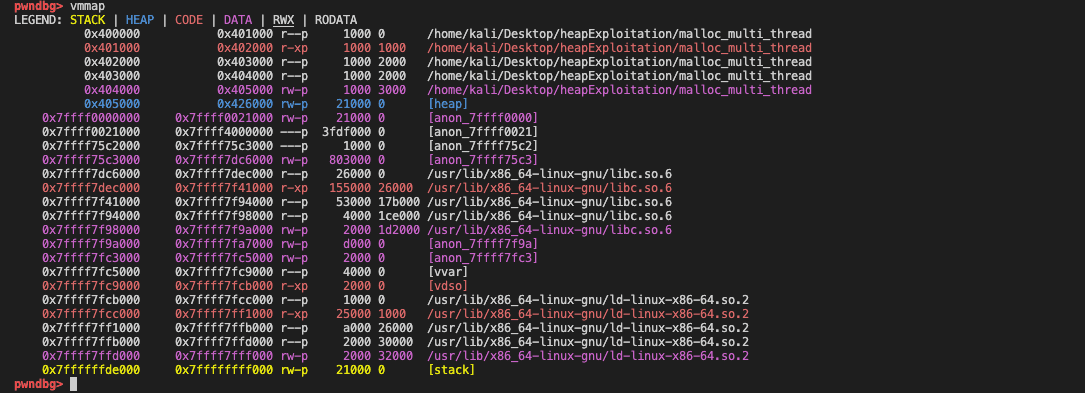Click the [stack] mapping name

[x=452, y=370]
